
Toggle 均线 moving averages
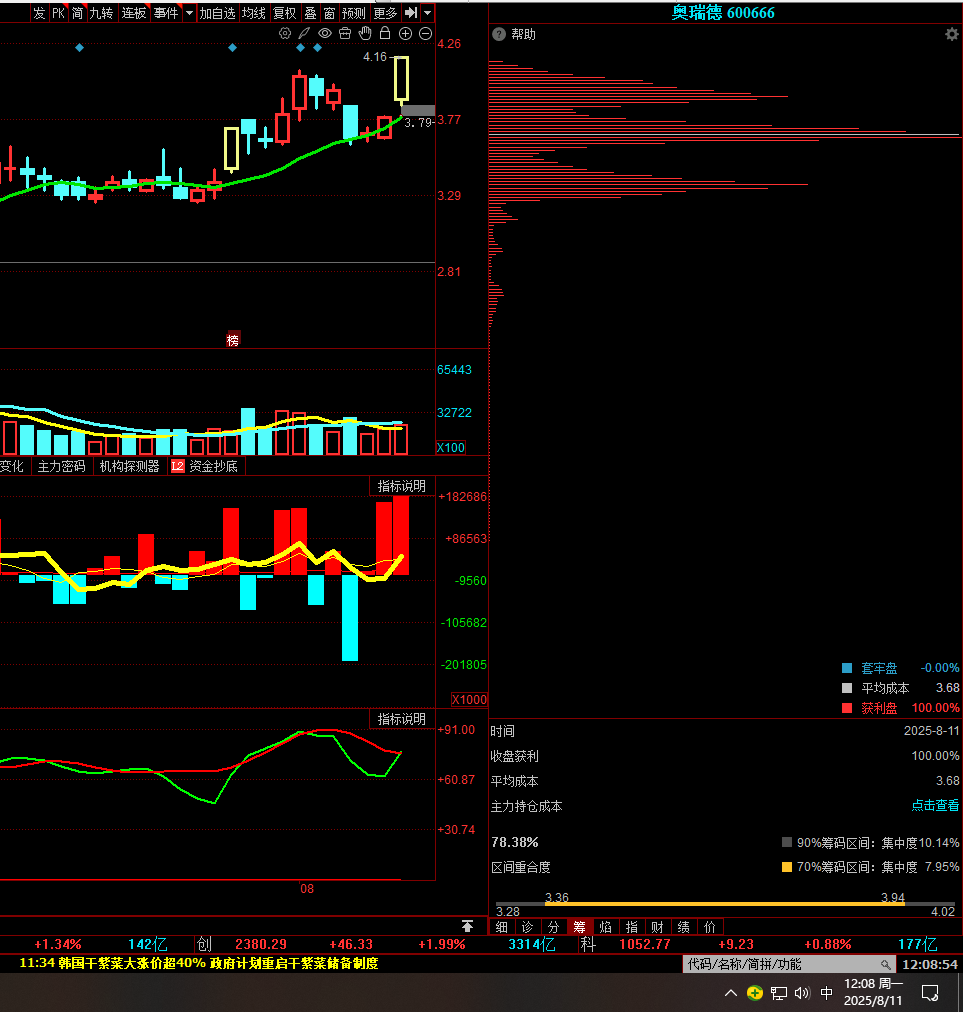point(254,13)
